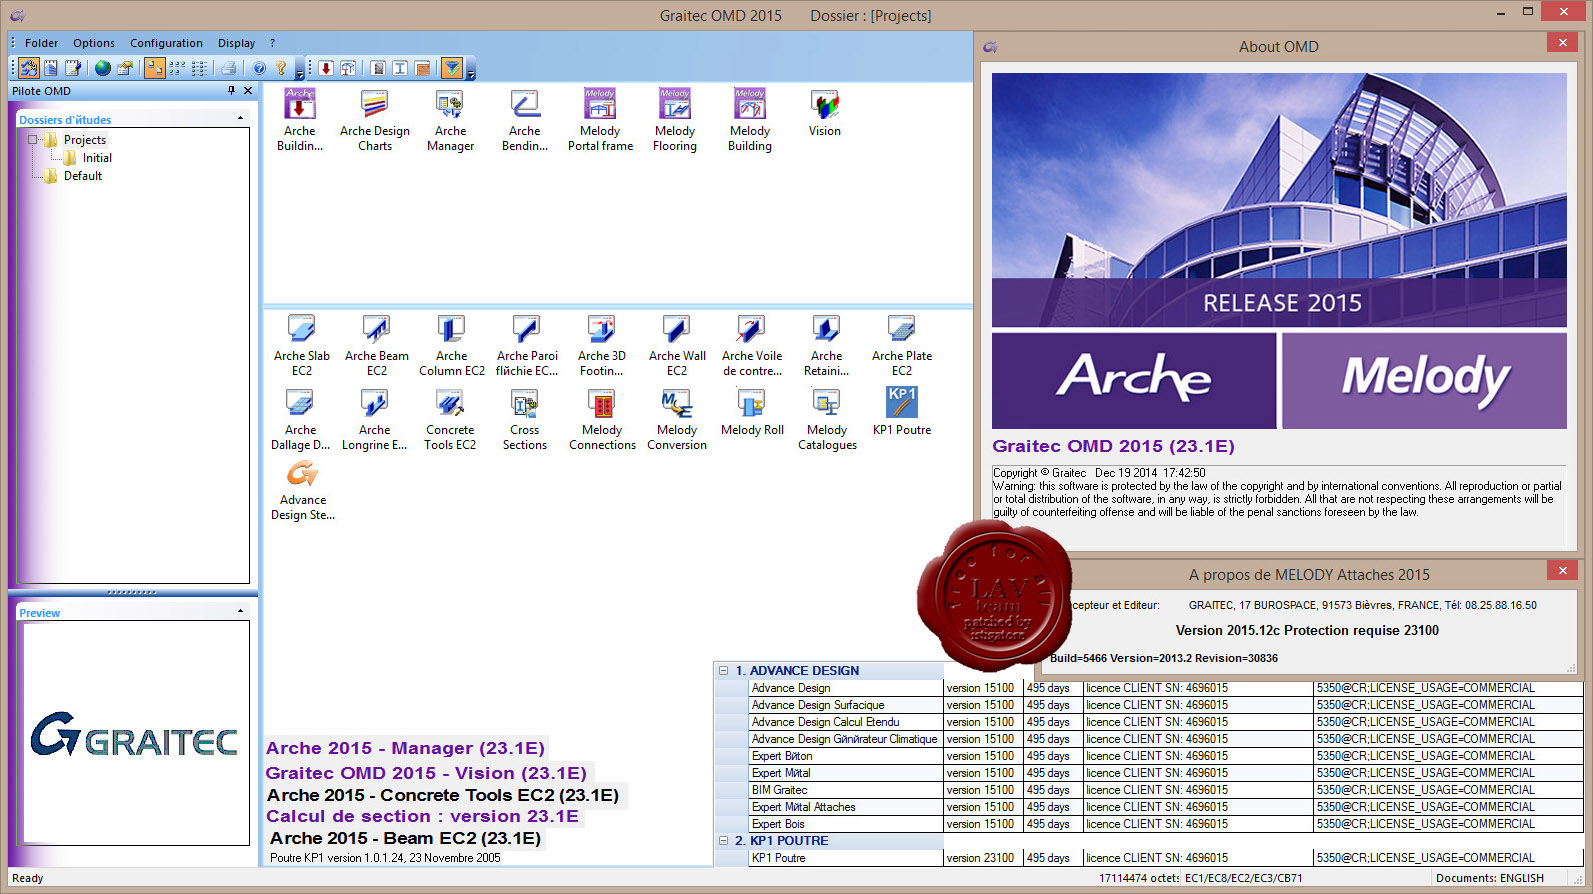Click the red down-arrow Arche toolbar filter

click(326, 68)
